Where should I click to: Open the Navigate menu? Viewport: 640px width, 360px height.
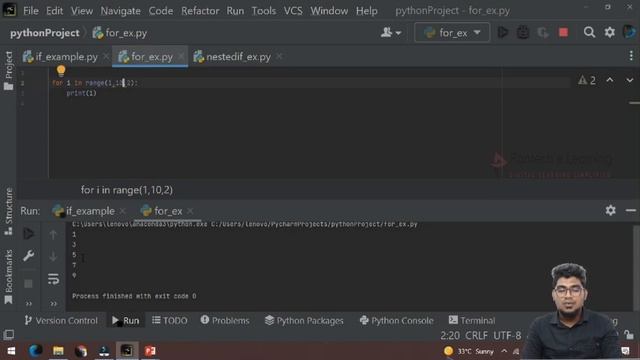(120, 11)
